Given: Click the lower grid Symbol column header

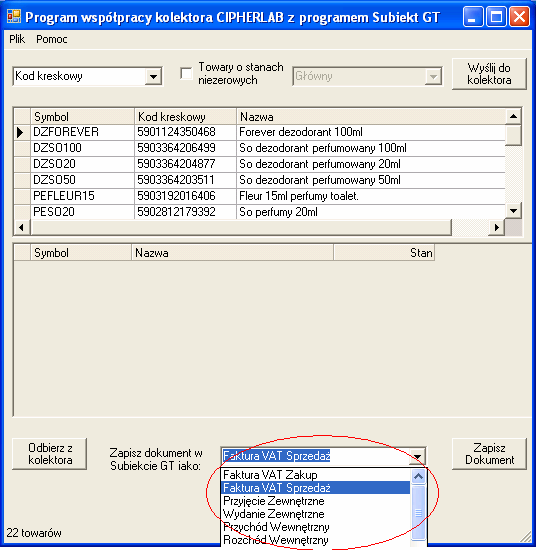Looking at the screenshot, I should (81, 253).
